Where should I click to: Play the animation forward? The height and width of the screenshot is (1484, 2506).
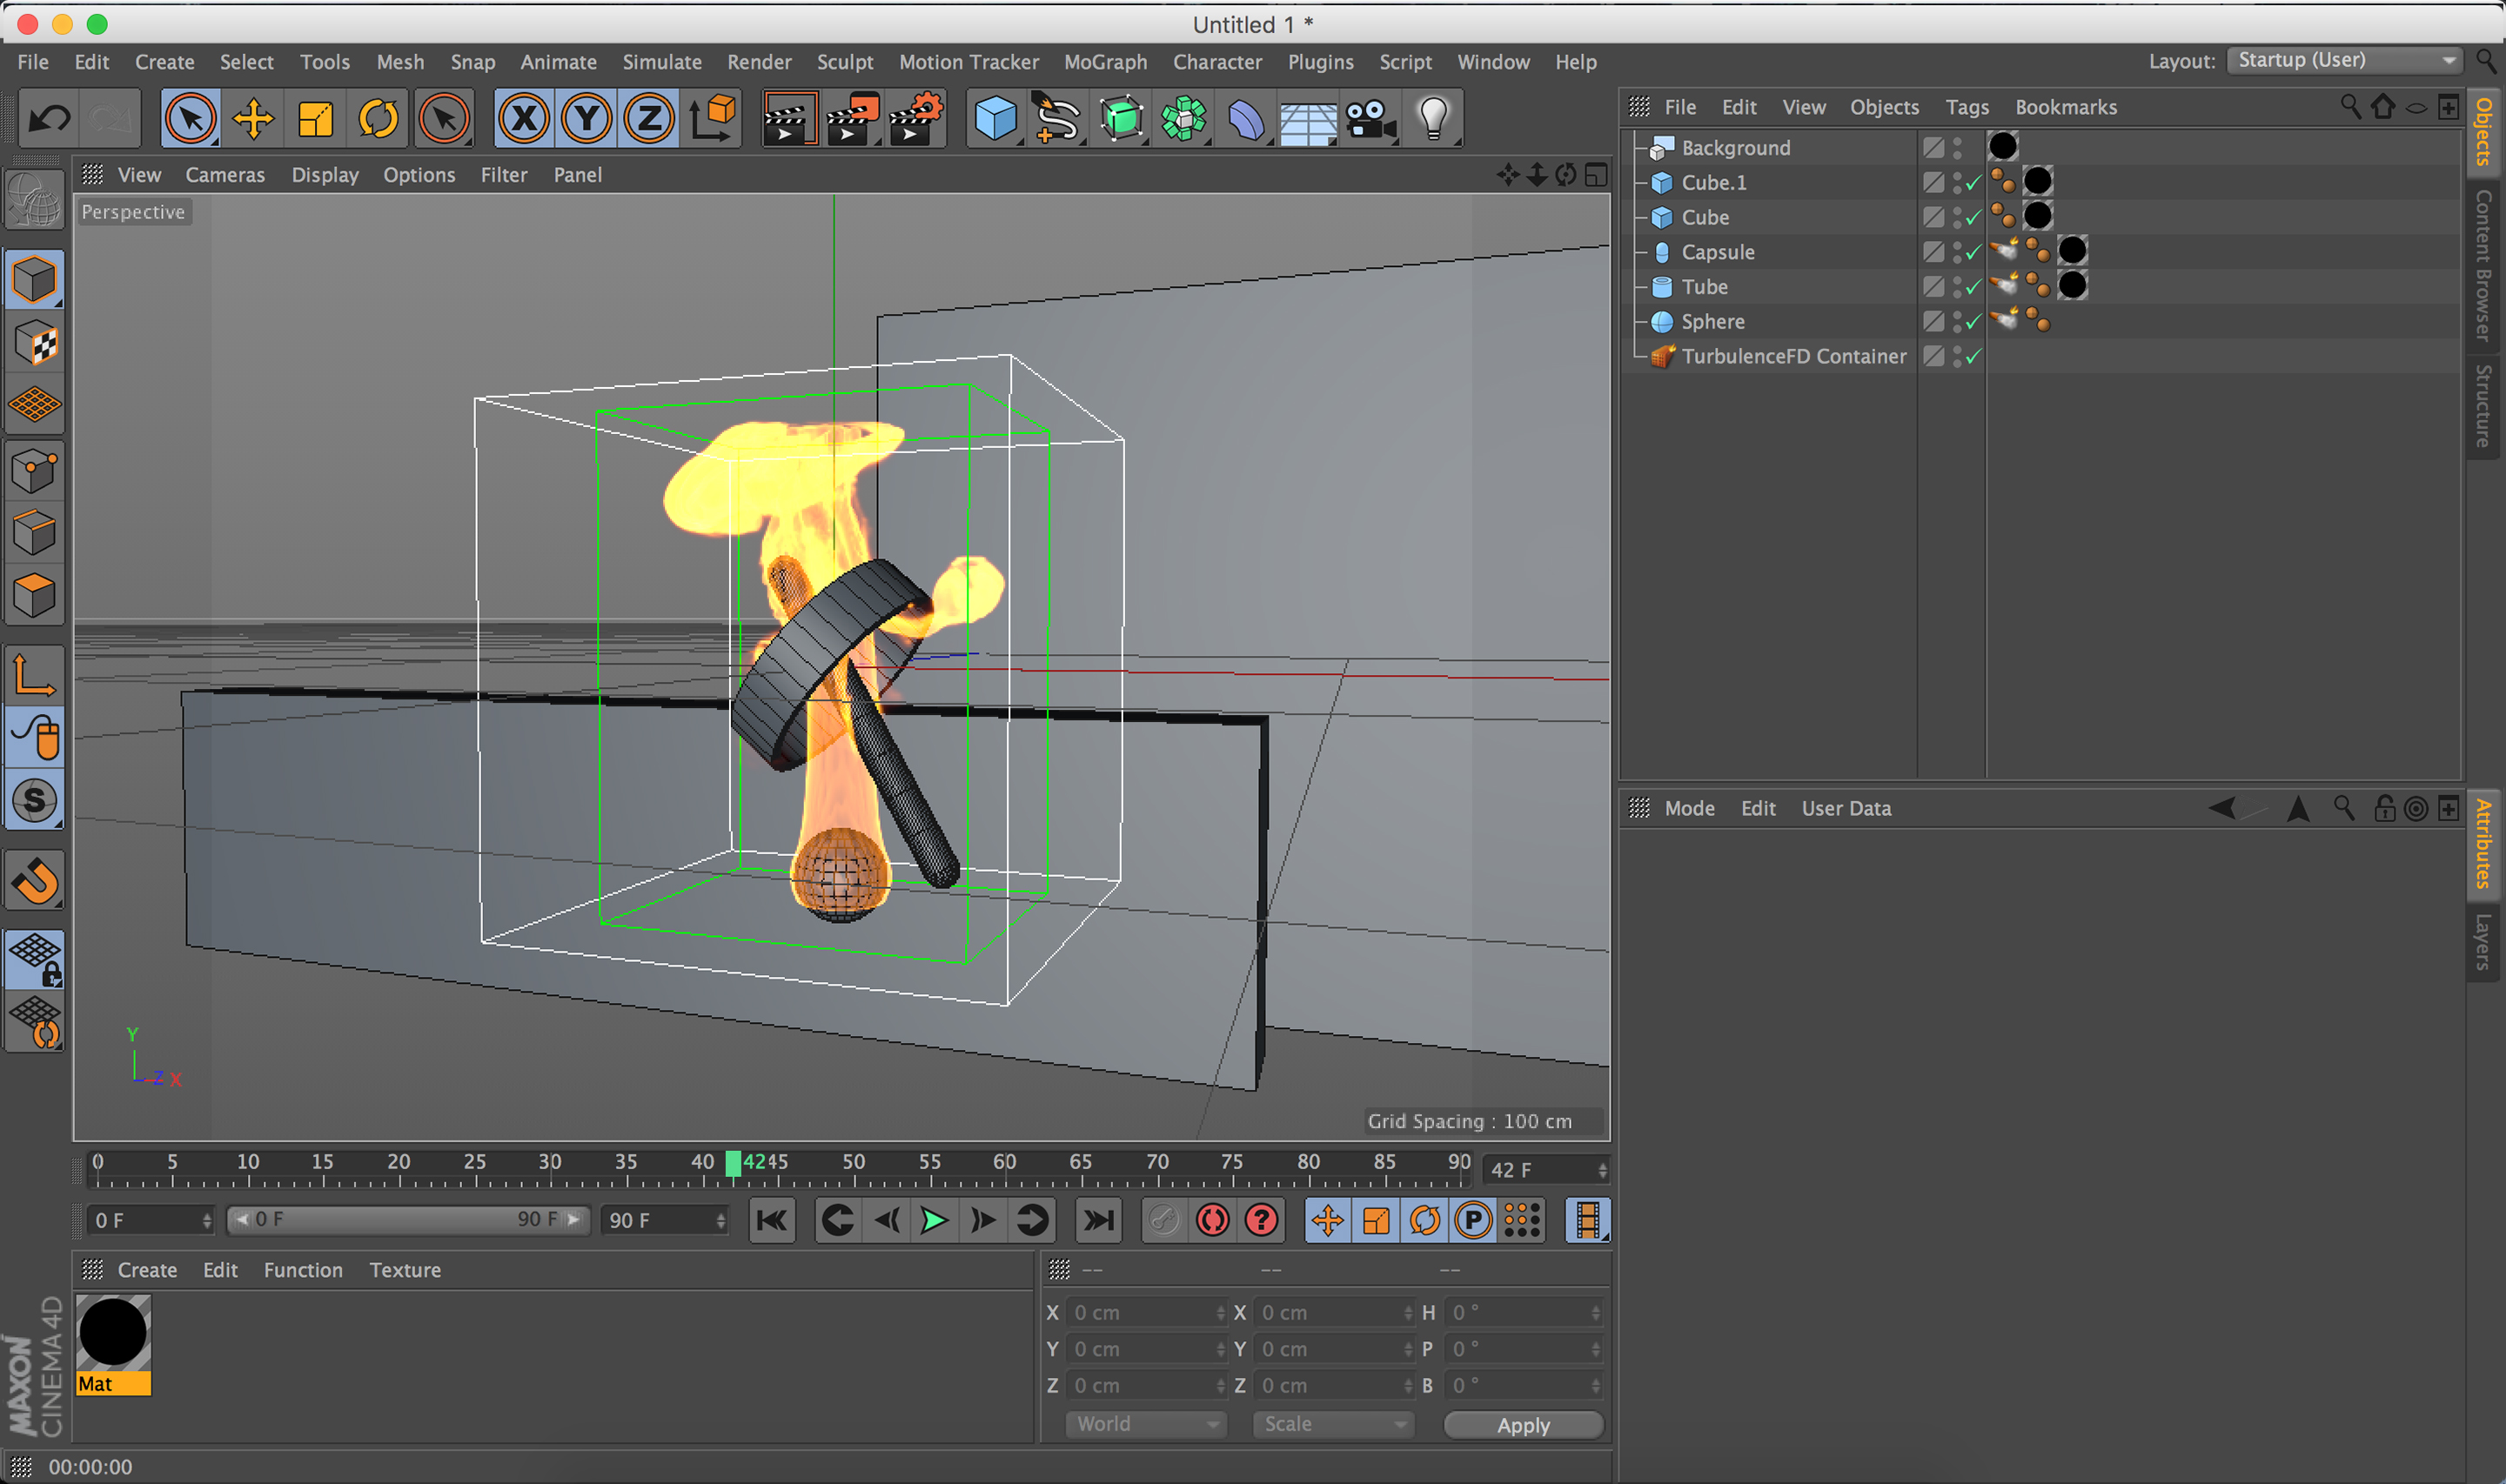934,1220
